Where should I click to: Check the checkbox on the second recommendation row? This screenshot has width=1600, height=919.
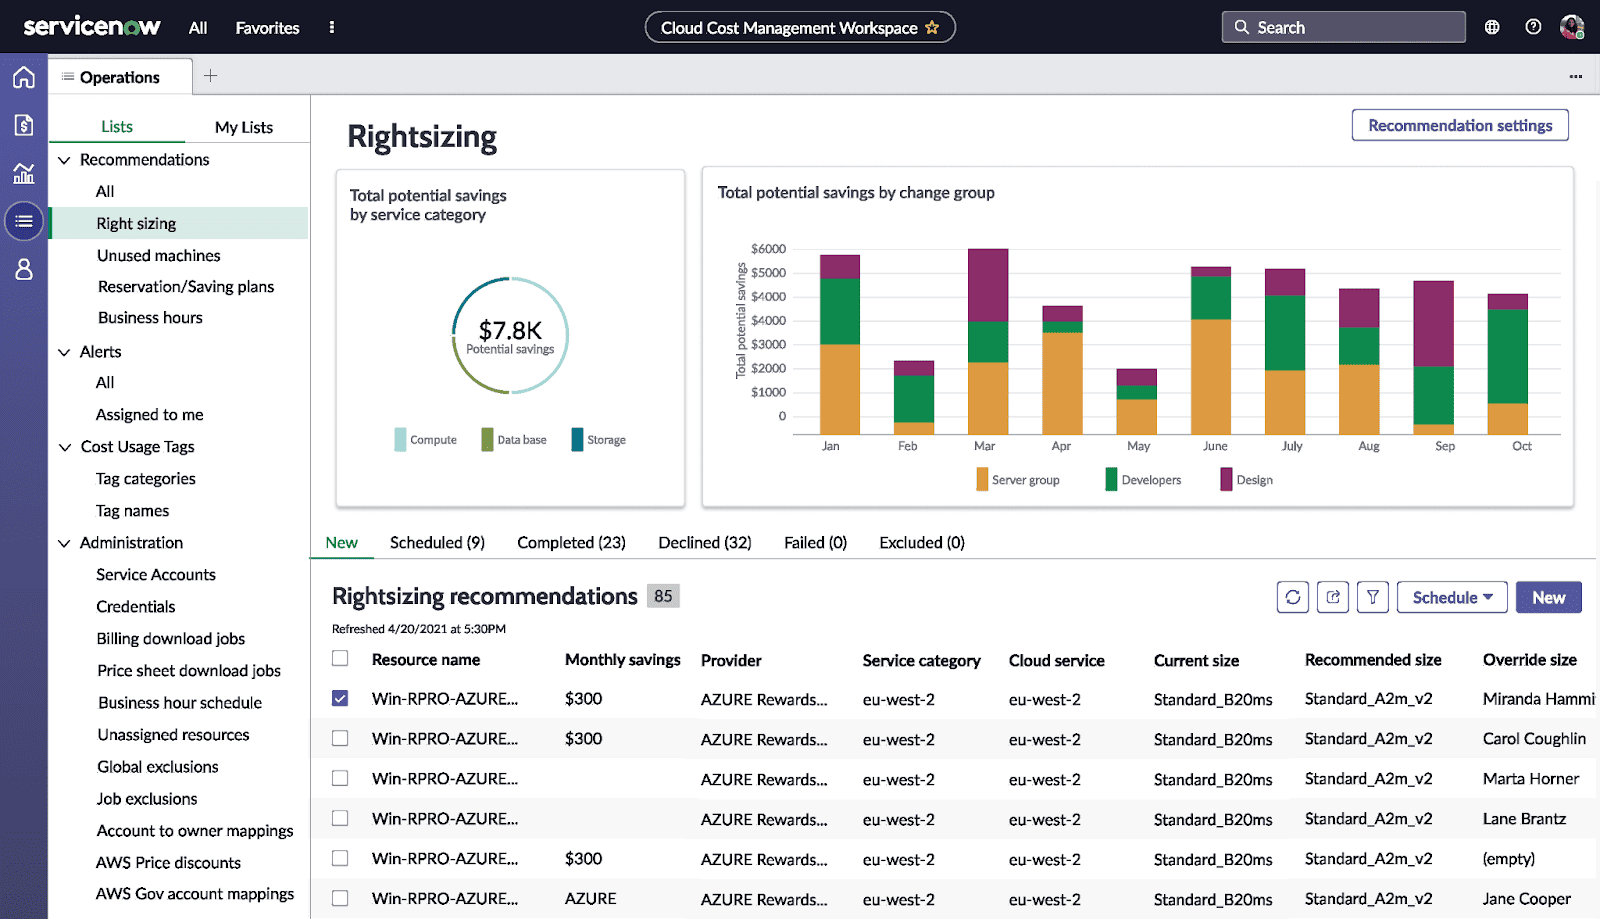[339, 738]
